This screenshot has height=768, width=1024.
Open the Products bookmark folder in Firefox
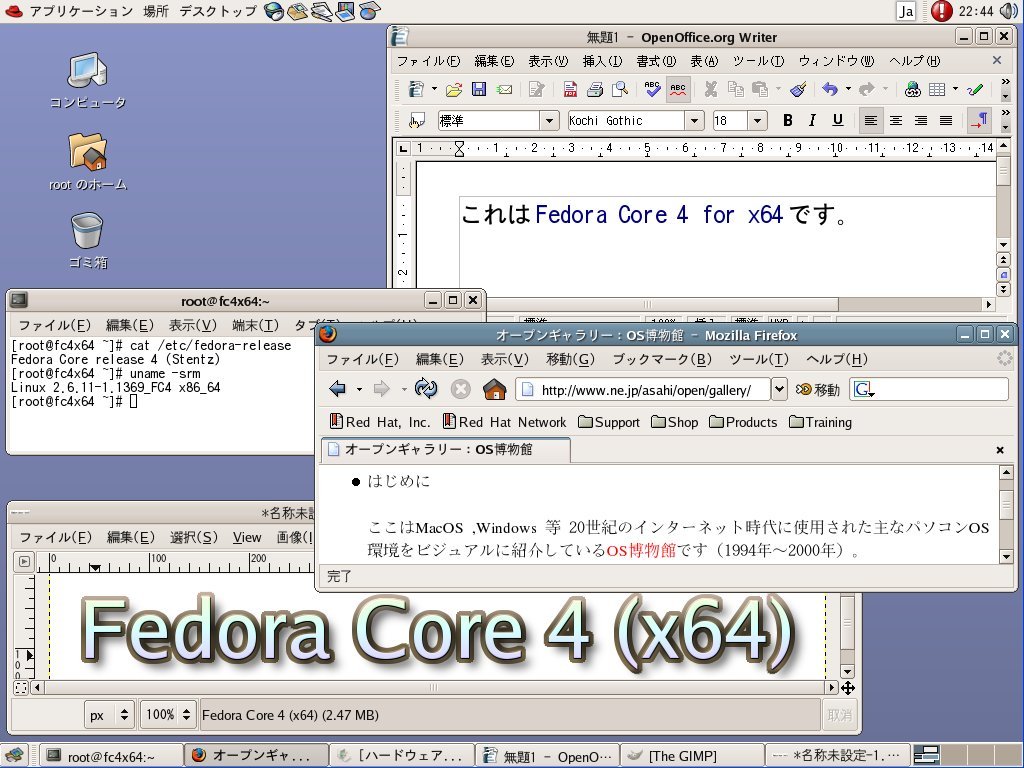click(x=743, y=422)
